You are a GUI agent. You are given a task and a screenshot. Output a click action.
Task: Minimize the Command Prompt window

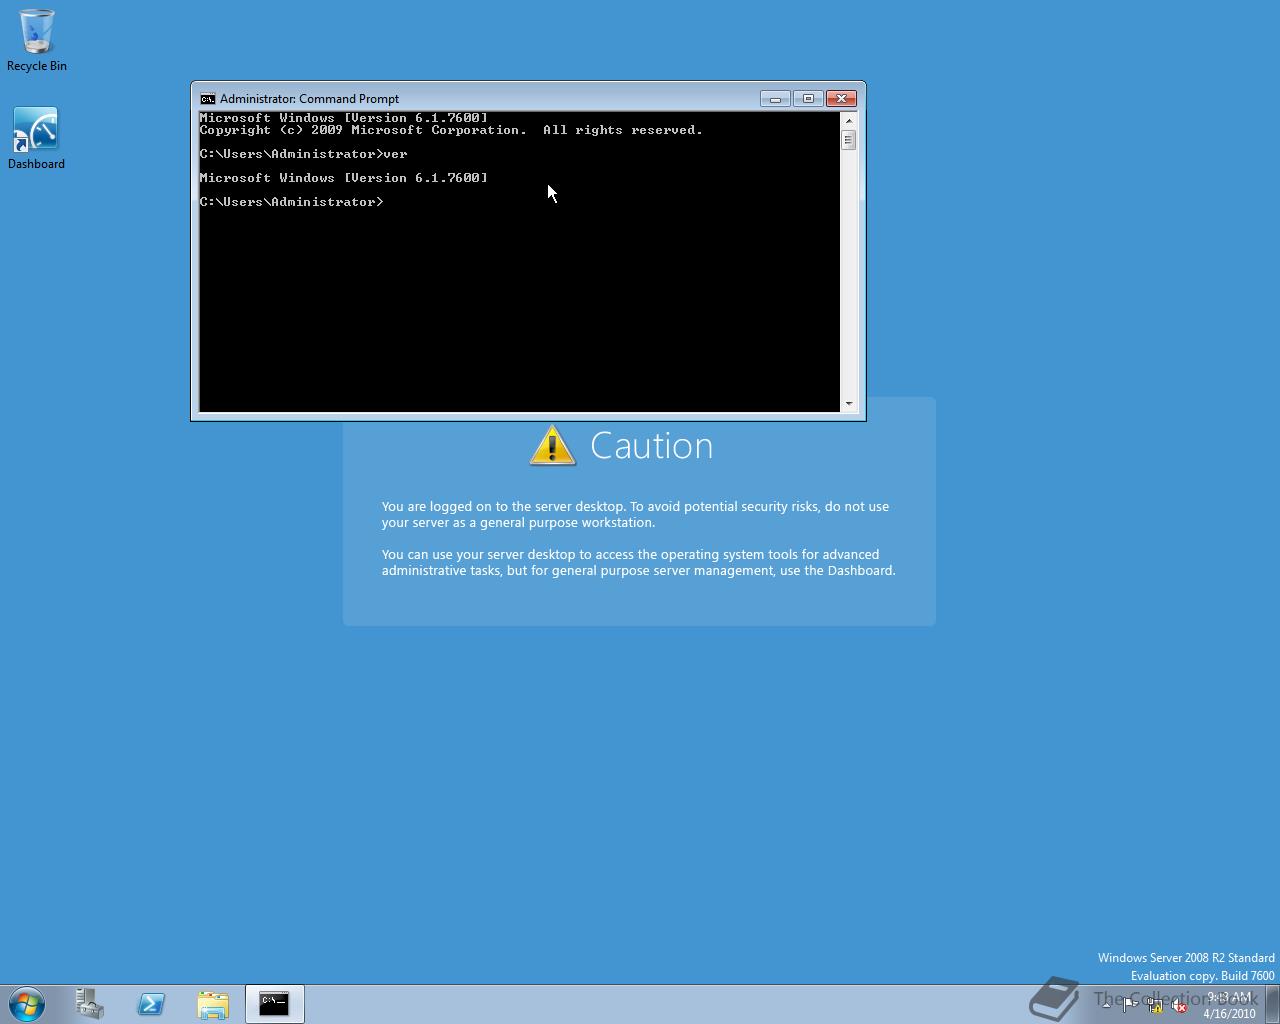[775, 98]
